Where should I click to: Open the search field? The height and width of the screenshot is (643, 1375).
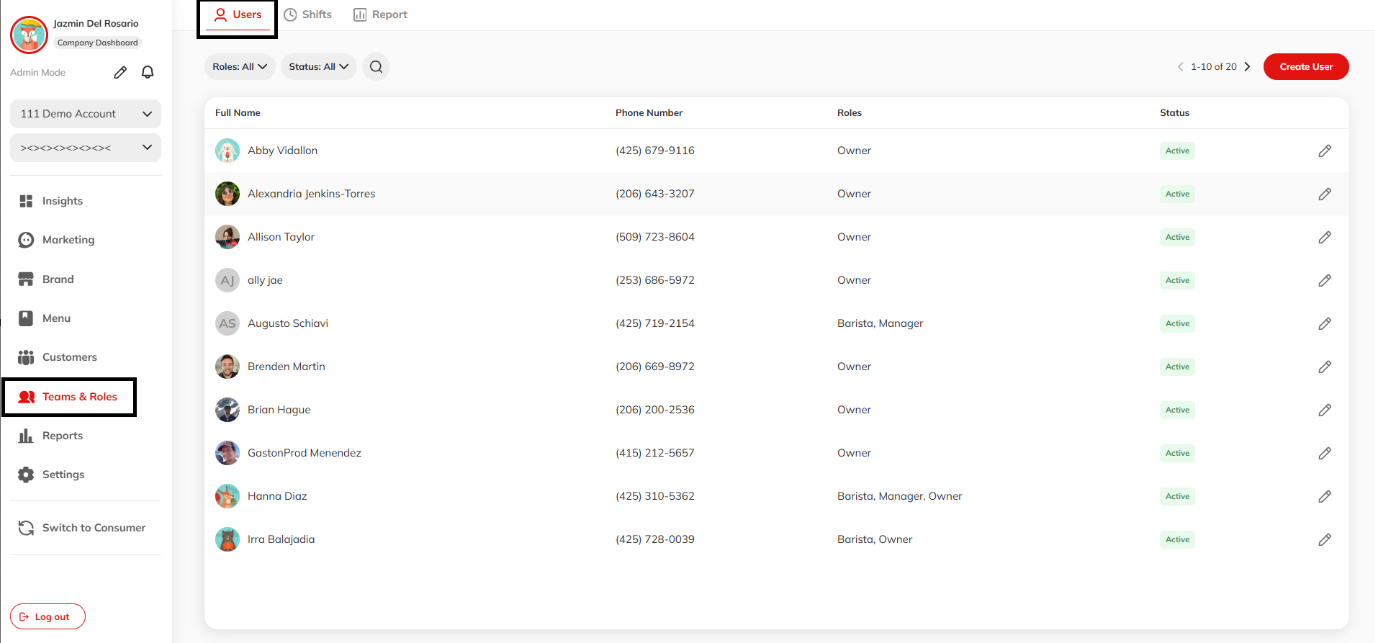[x=375, y=66]
